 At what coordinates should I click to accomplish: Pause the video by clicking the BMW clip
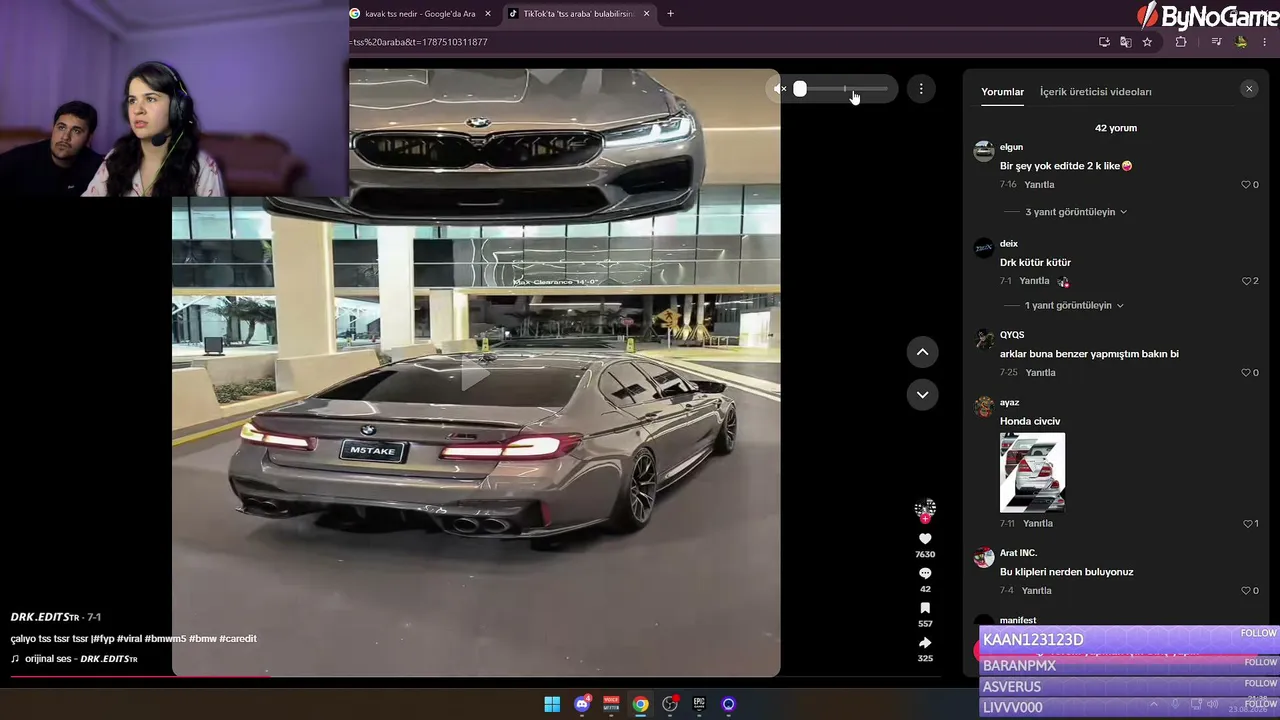pos(476,373)
